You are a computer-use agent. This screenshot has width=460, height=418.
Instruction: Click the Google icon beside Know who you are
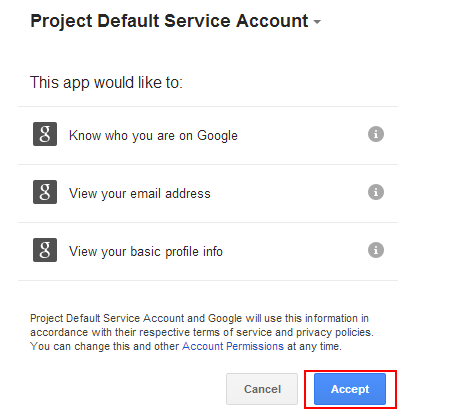[45, 134]
